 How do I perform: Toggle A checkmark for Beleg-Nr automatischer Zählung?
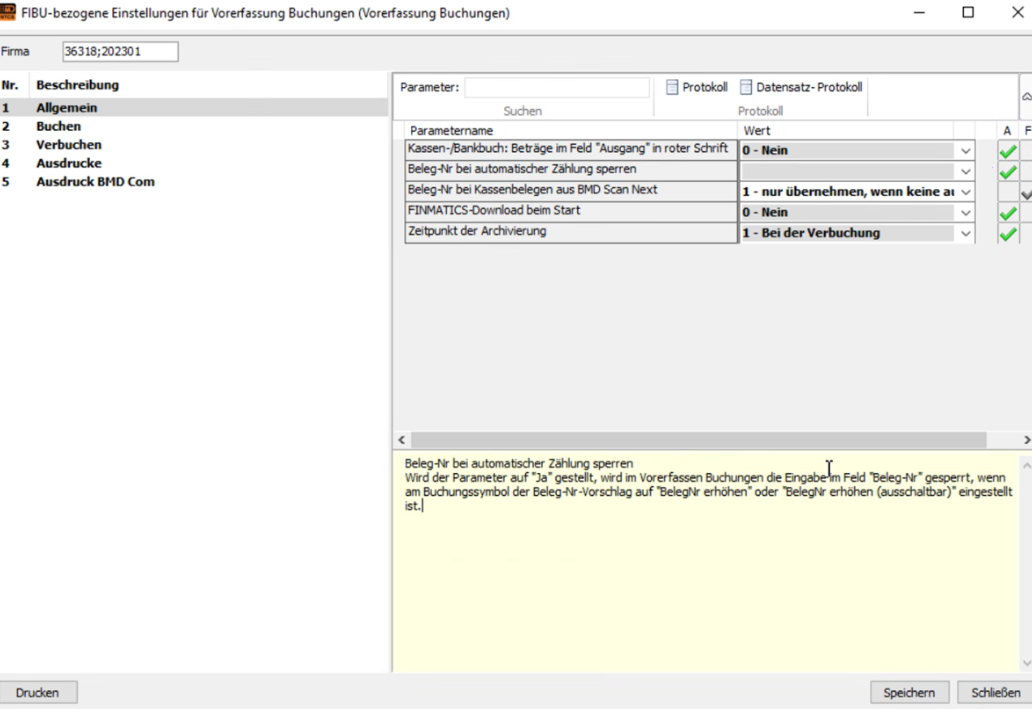coord(1008,171)
